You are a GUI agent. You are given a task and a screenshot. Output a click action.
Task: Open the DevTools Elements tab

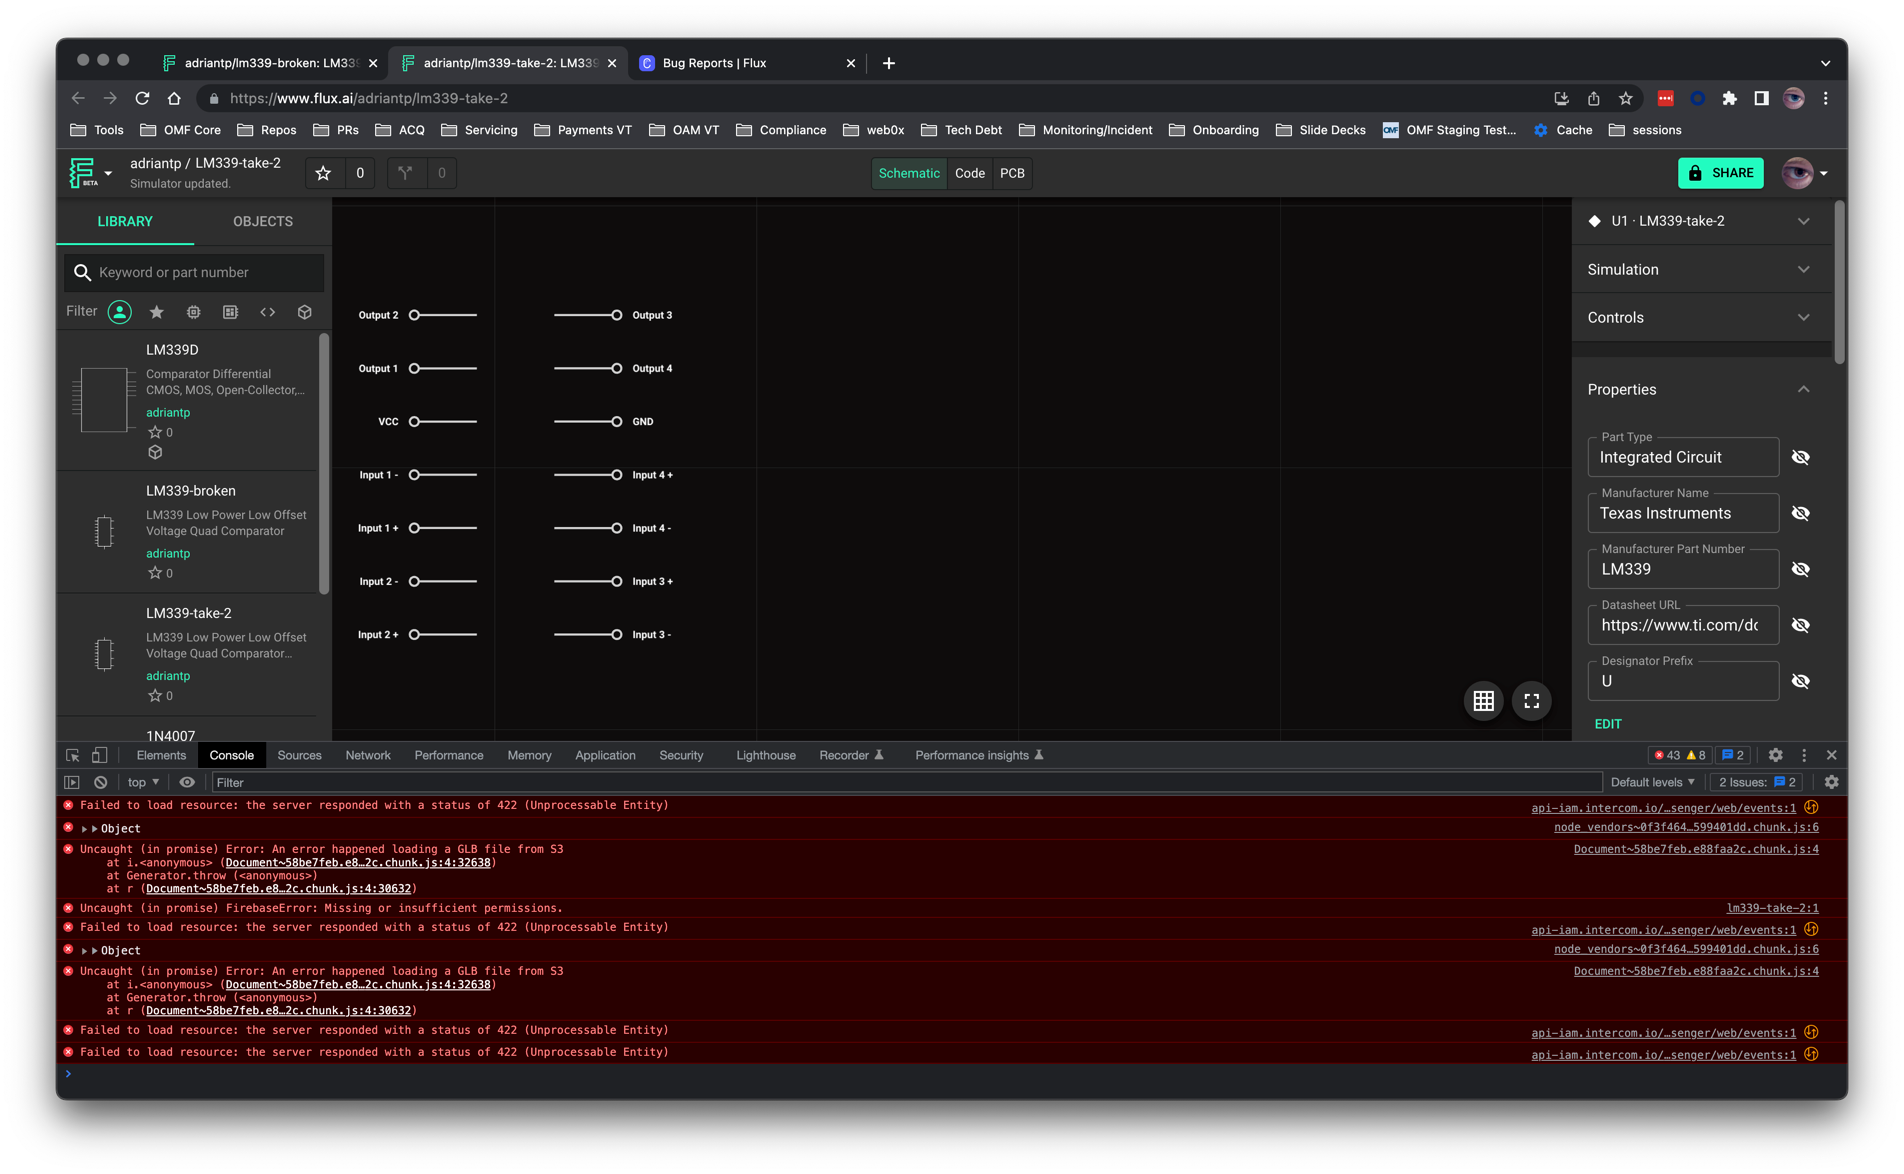click(161, 755)
